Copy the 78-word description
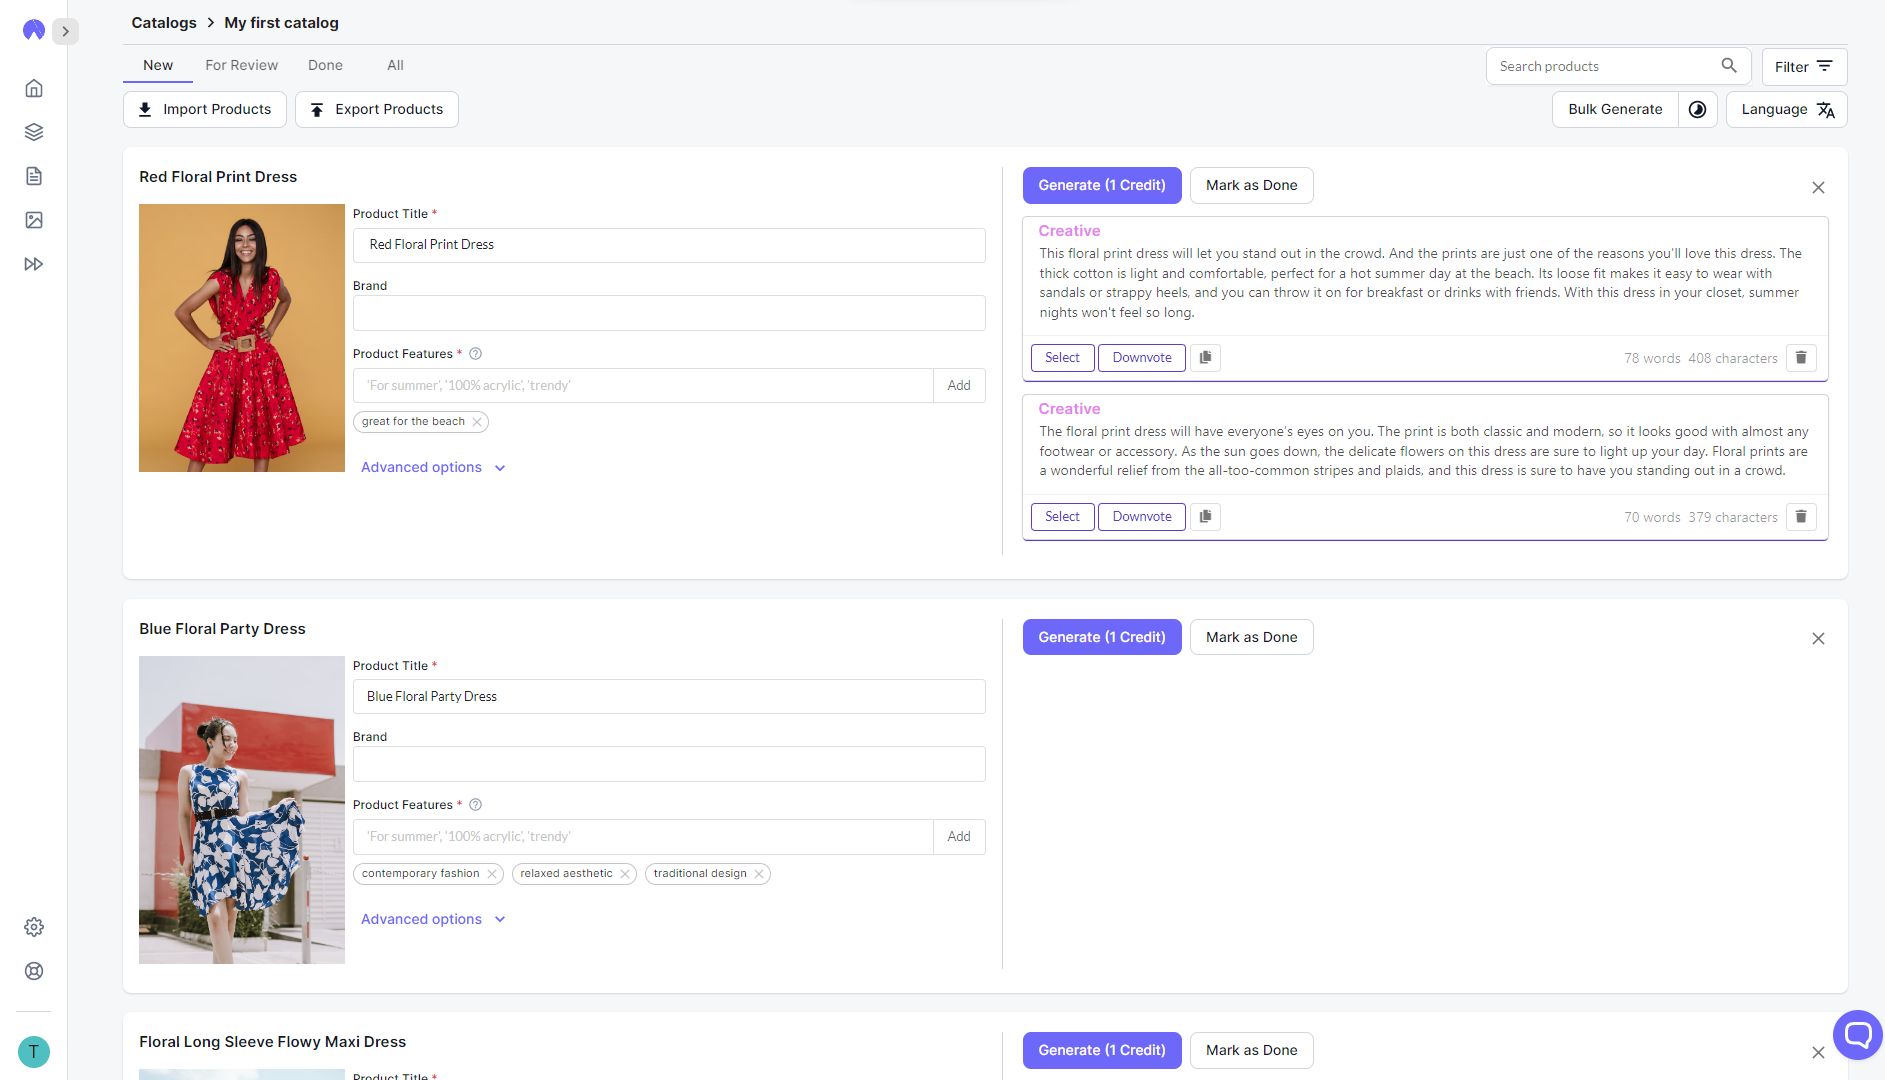This screenshot has height=1080, width=1885. (x=1205, y=358)
